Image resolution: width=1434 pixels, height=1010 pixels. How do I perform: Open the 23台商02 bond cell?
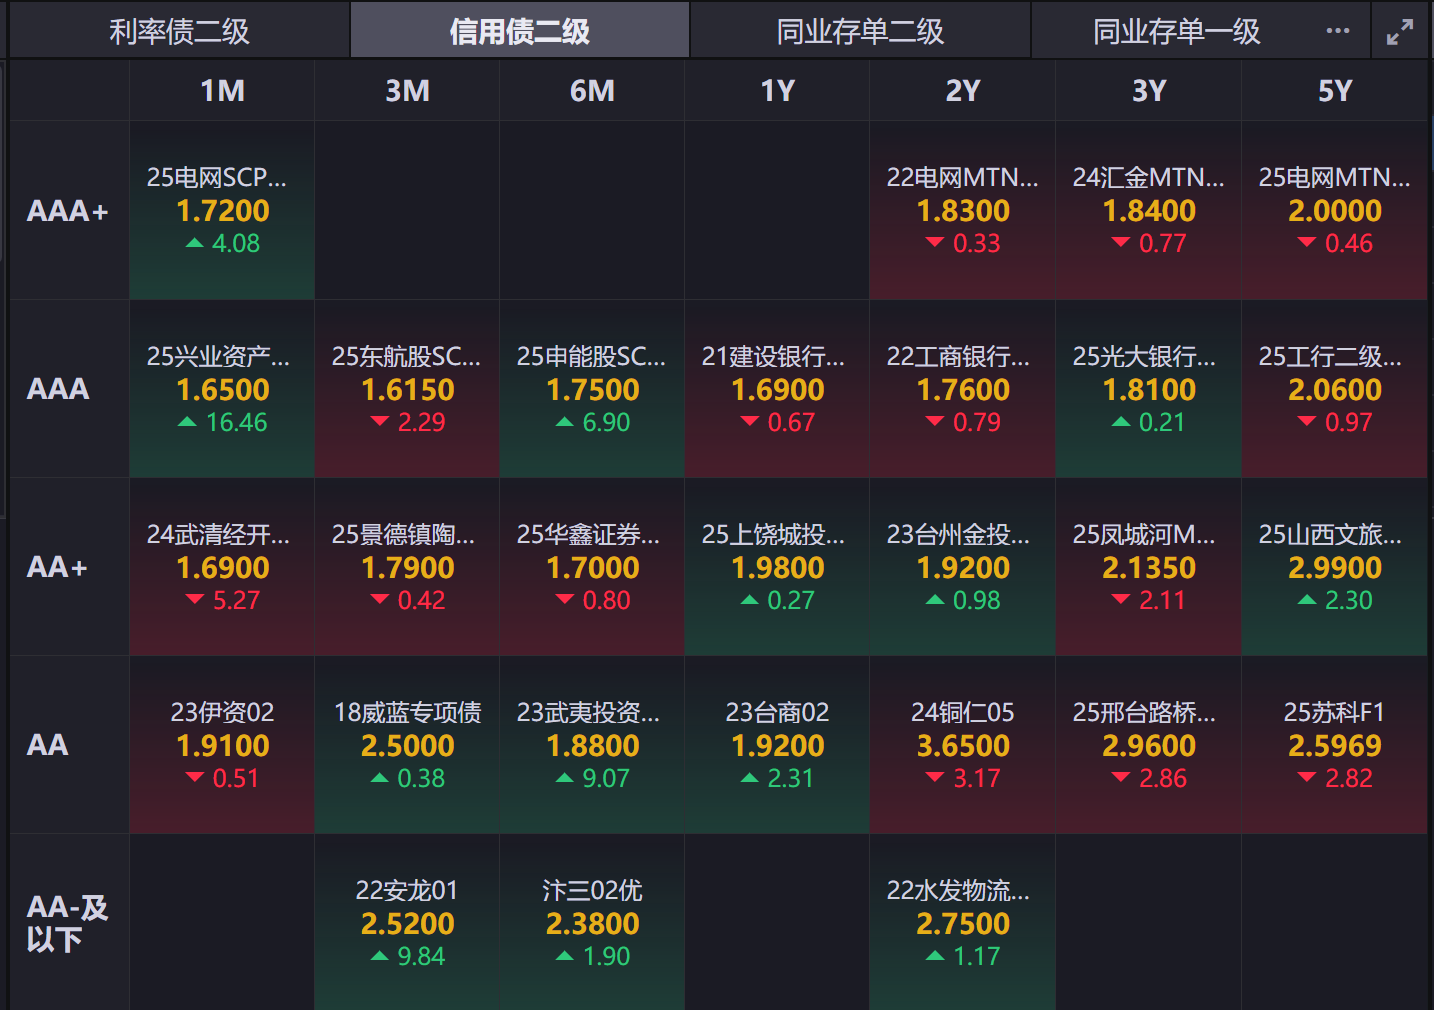pyautogui.click(x=777, y=745)
